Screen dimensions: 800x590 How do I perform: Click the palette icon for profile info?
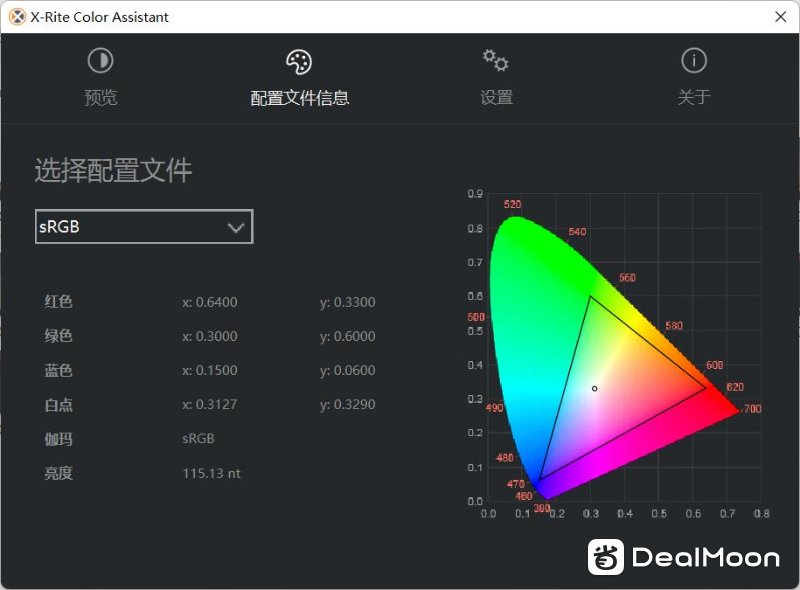299,62
